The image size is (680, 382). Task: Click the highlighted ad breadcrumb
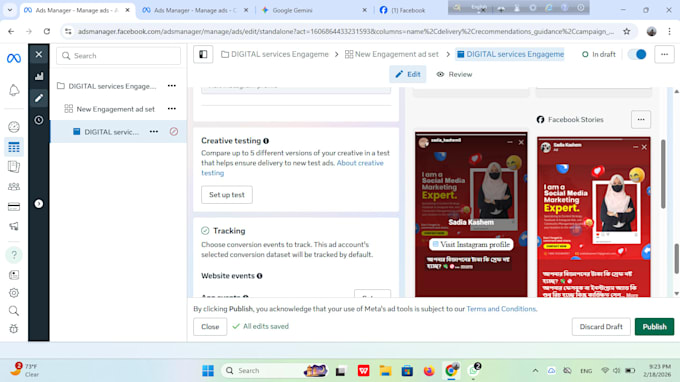[x=510, y=54]
